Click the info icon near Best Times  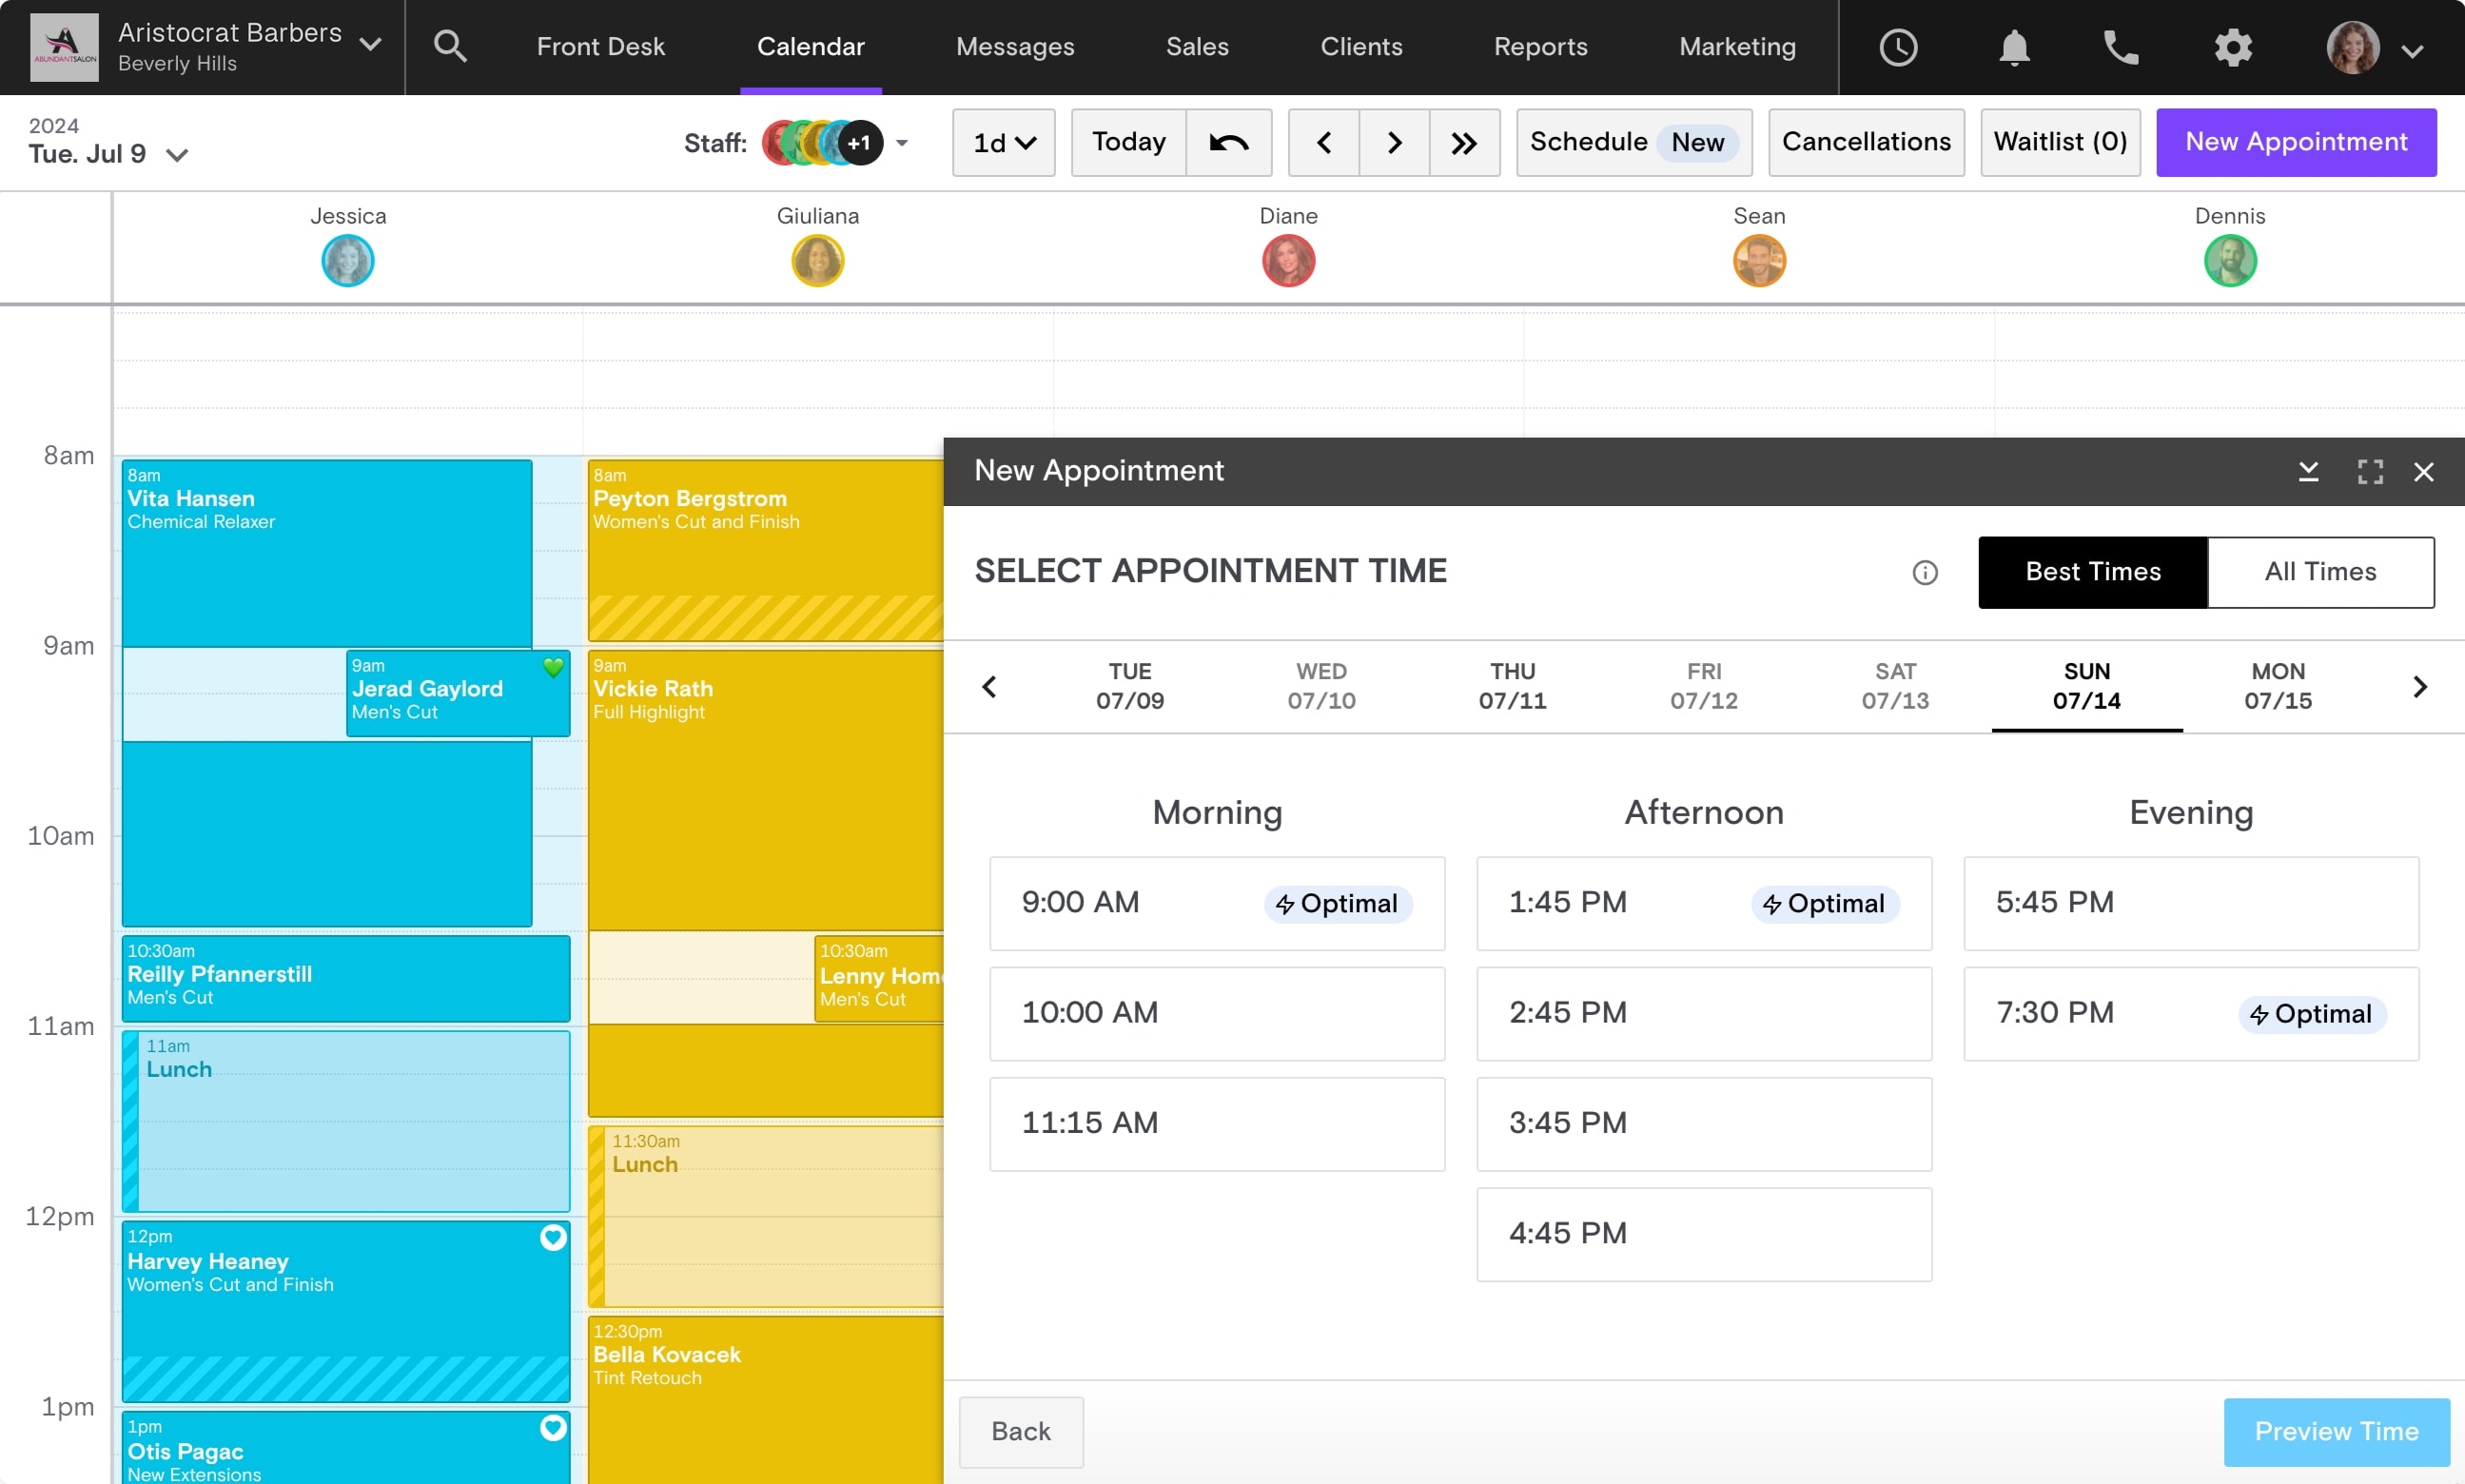tap(1924, 572)
